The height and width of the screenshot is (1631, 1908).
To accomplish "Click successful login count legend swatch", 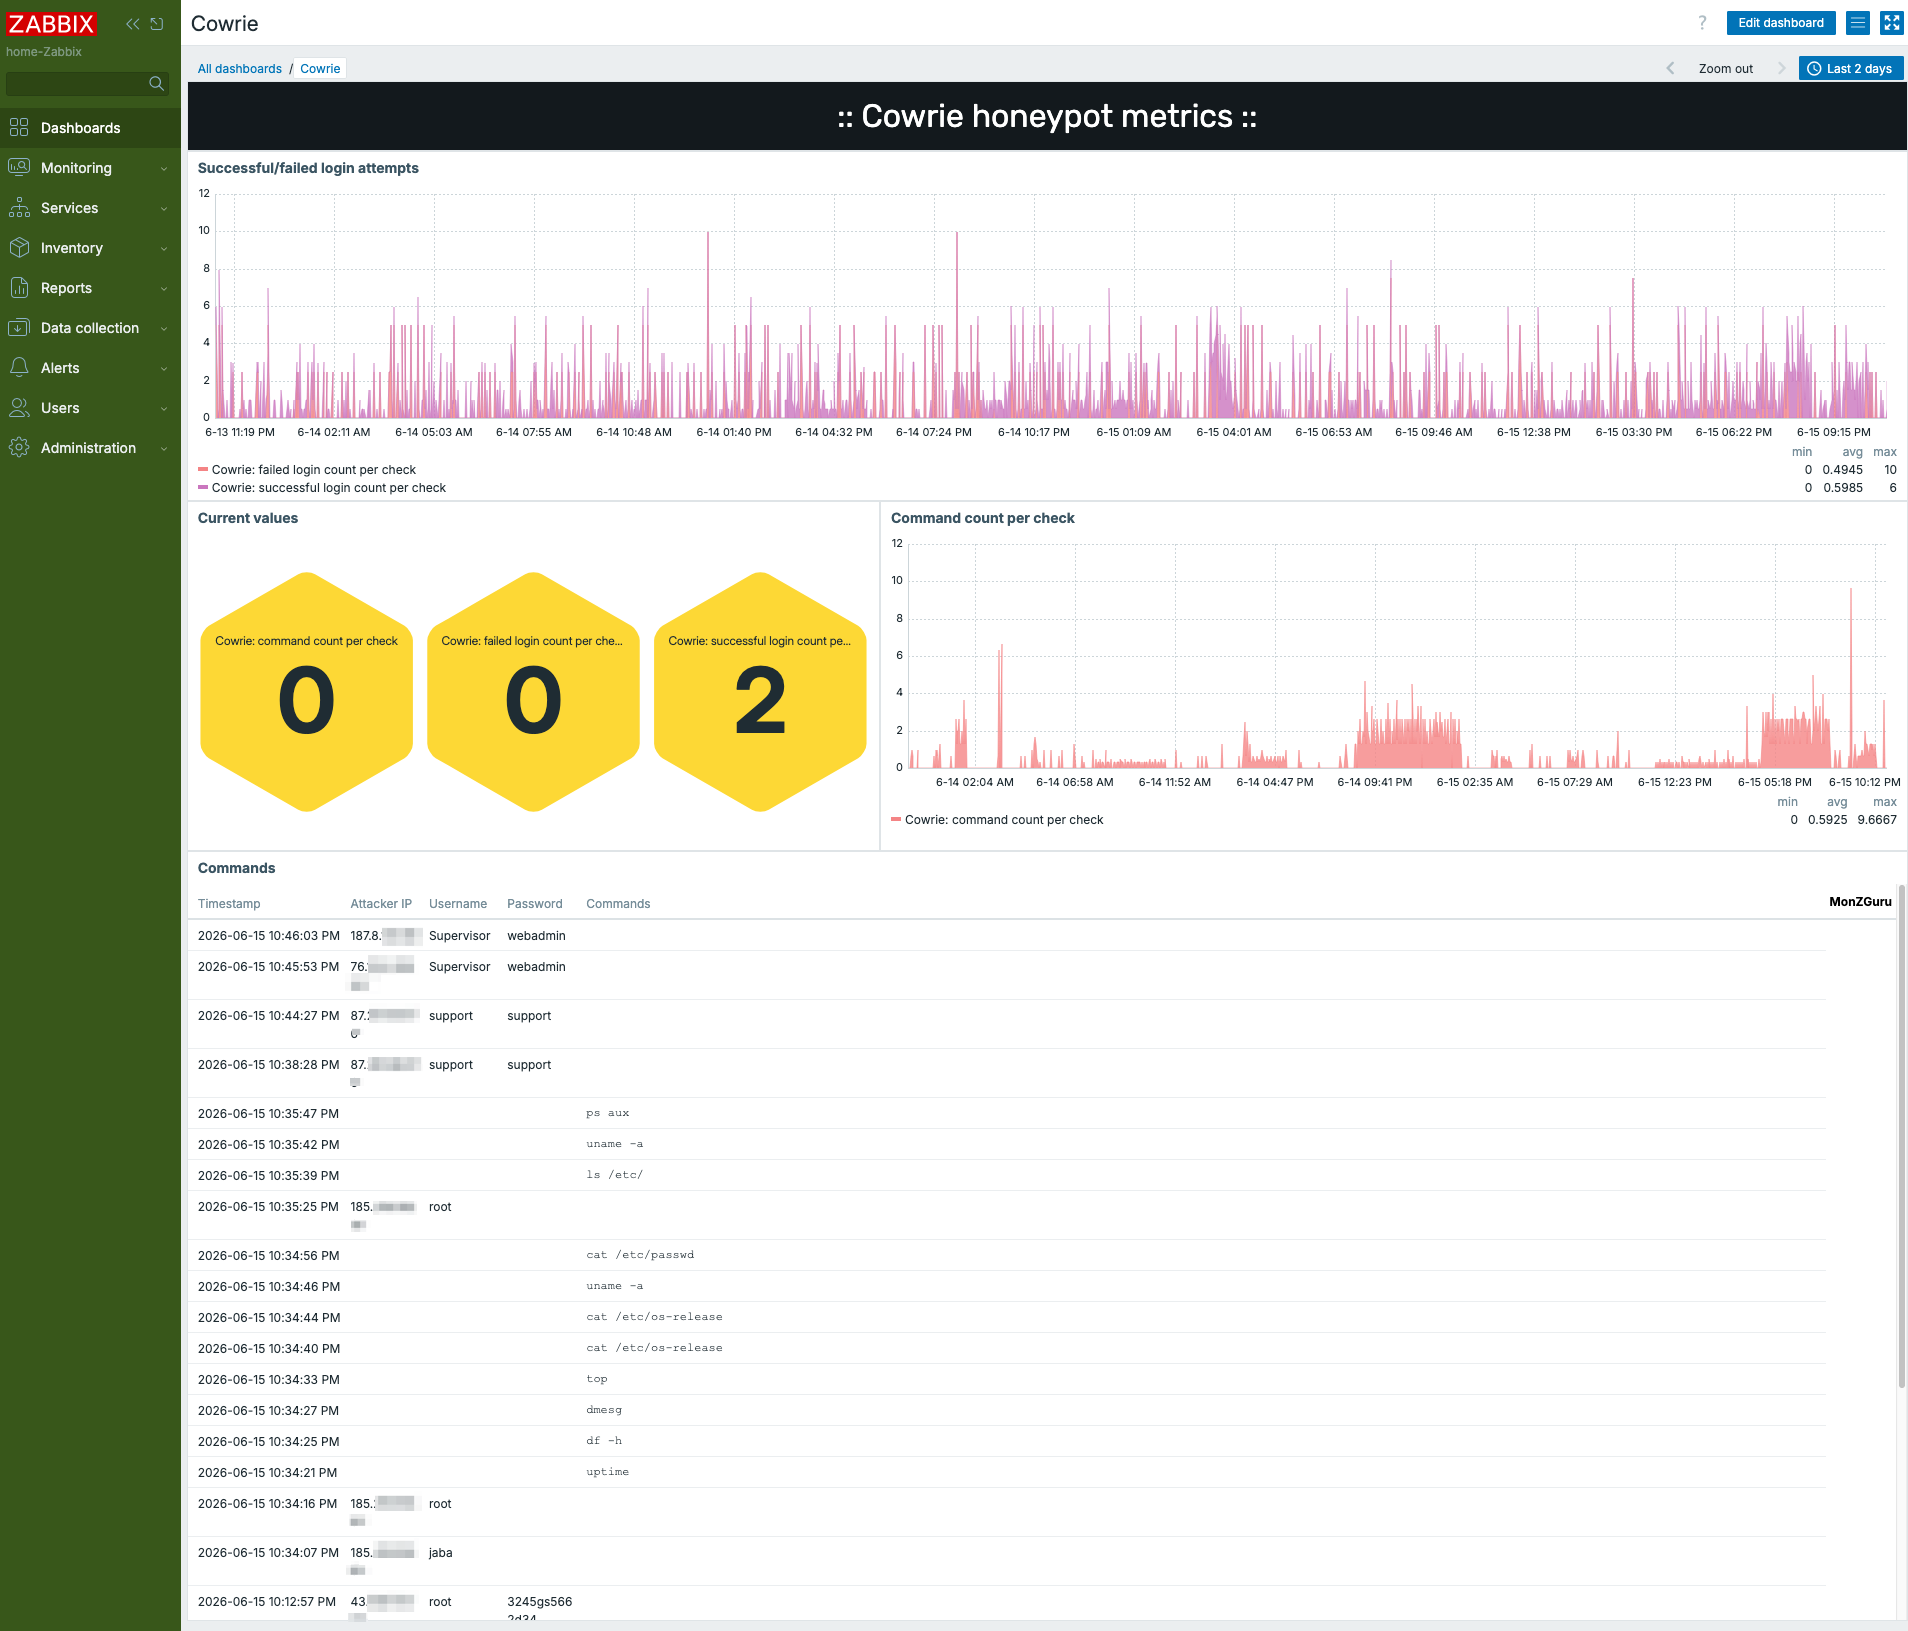I will [x=203, y=487].
